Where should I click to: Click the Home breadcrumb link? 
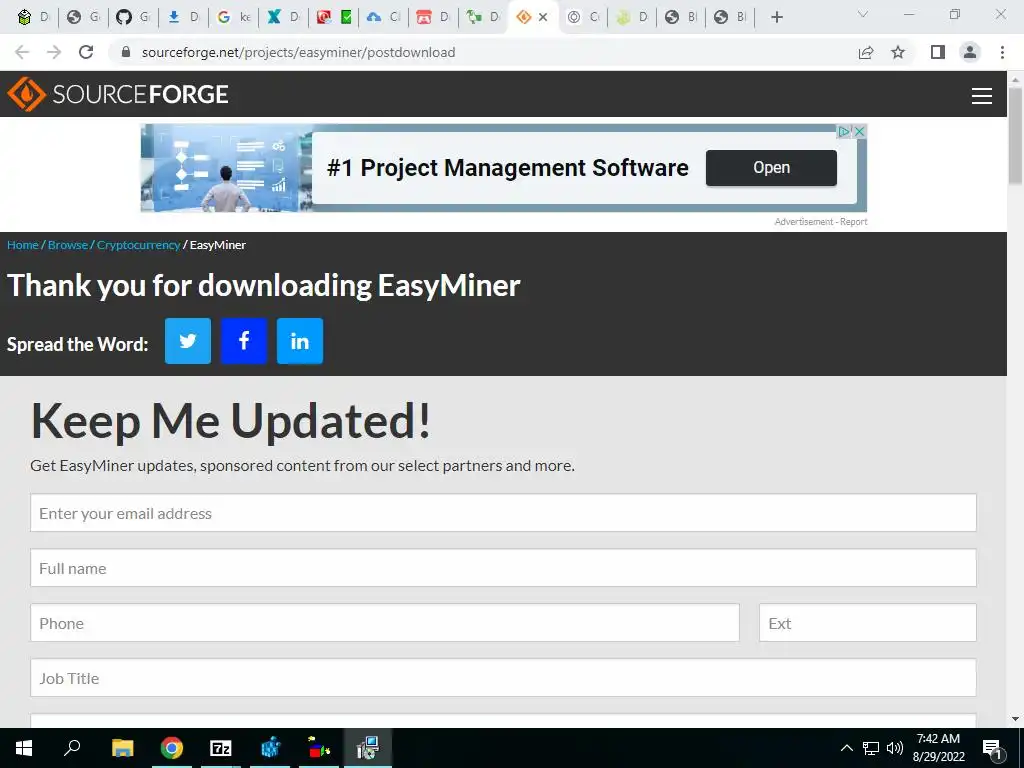23,245
